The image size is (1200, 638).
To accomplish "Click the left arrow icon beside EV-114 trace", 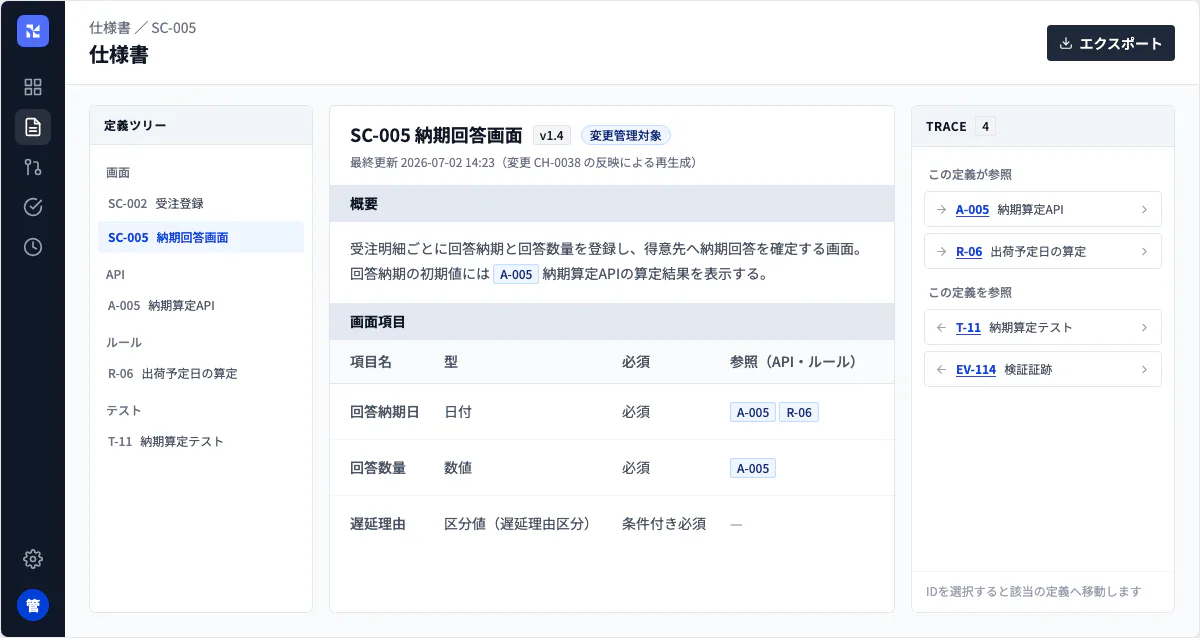I will tap(941, 370).
